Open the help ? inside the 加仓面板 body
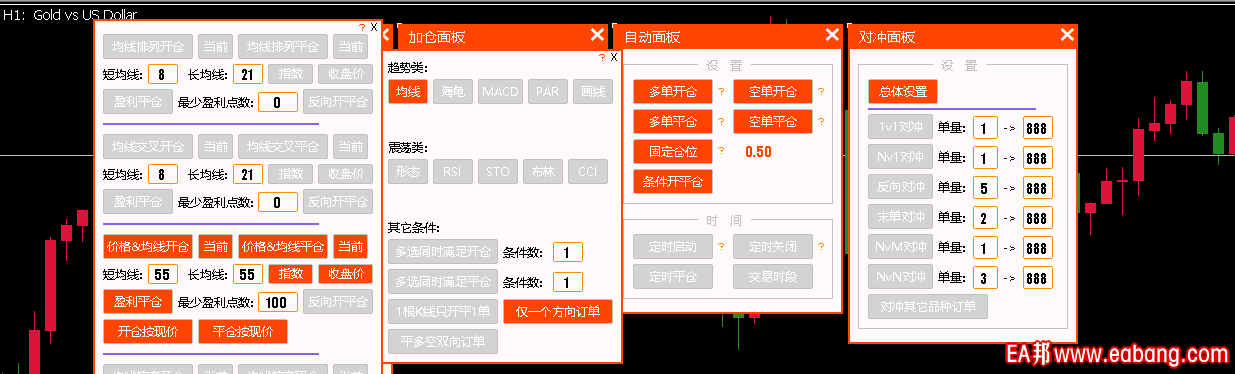The image size is (1235, 374). tap(602, 58)
